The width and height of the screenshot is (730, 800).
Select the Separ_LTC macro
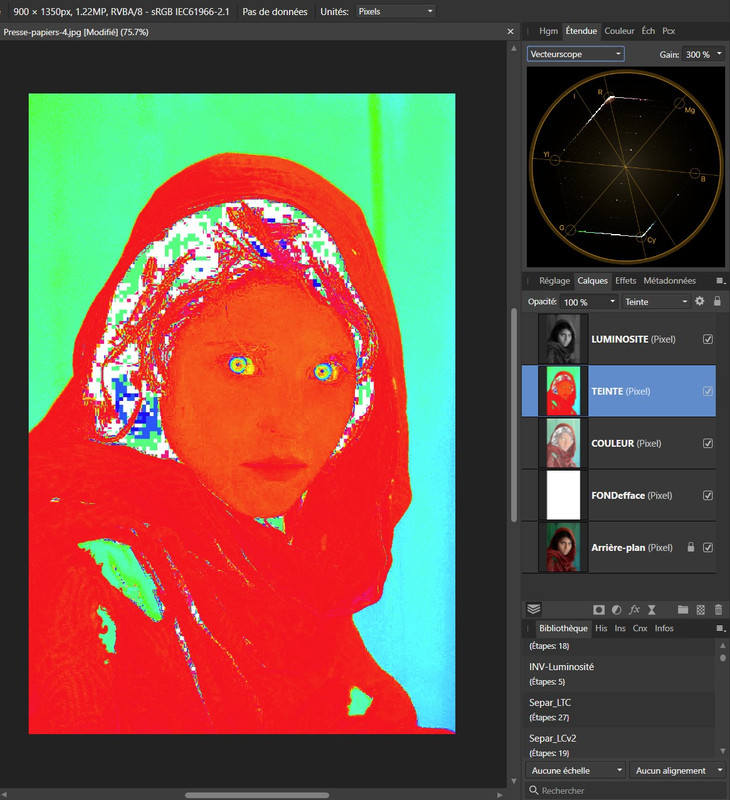[x=618, y=709]
